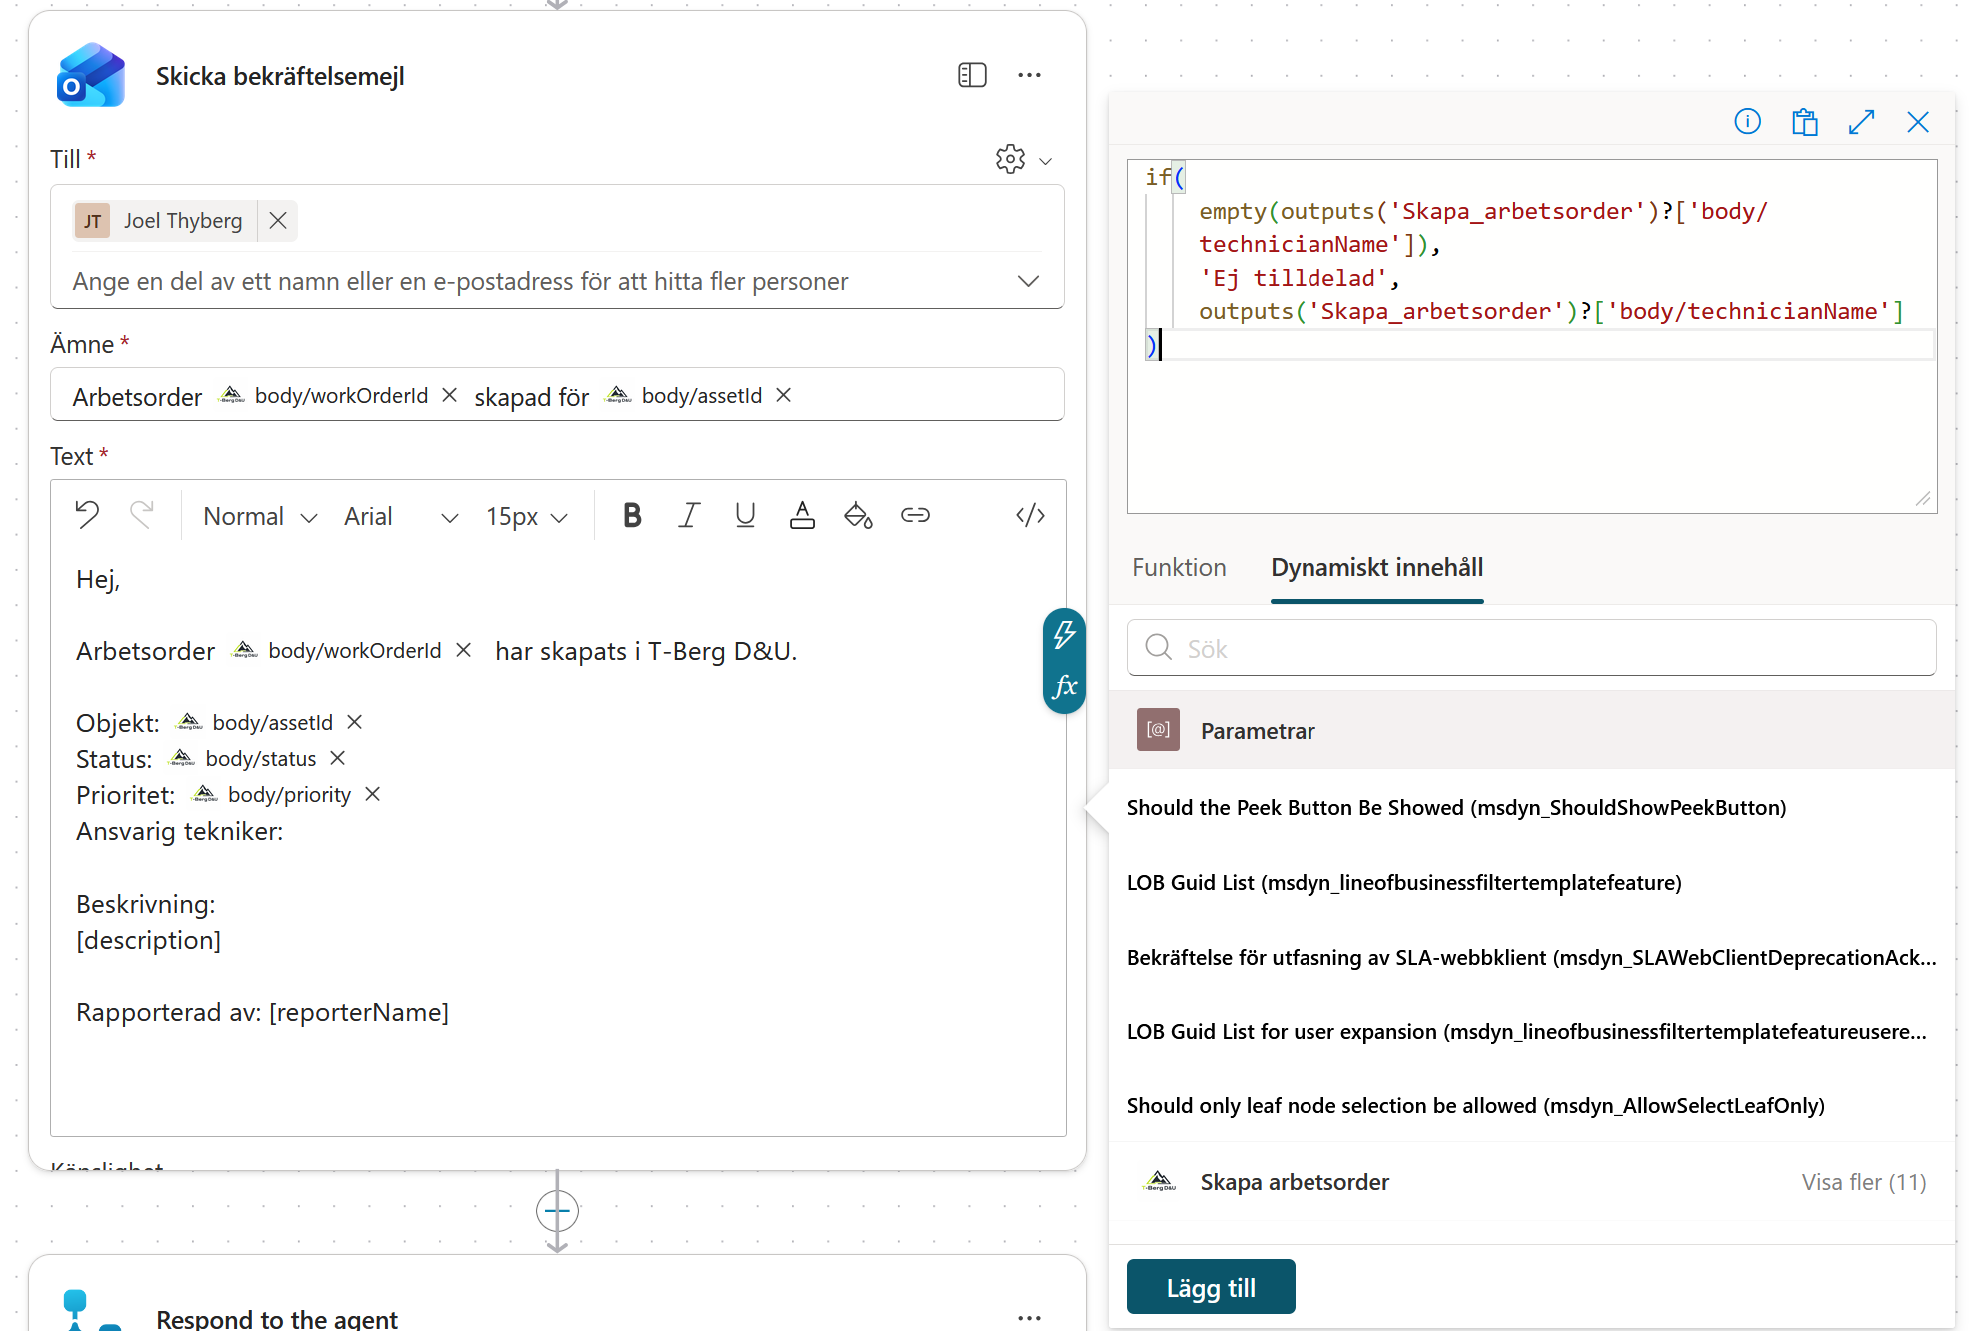The height and width of the screenshot is (1331, 1972).
Task: Switch to HTML code view
Action: [1030, 515]
